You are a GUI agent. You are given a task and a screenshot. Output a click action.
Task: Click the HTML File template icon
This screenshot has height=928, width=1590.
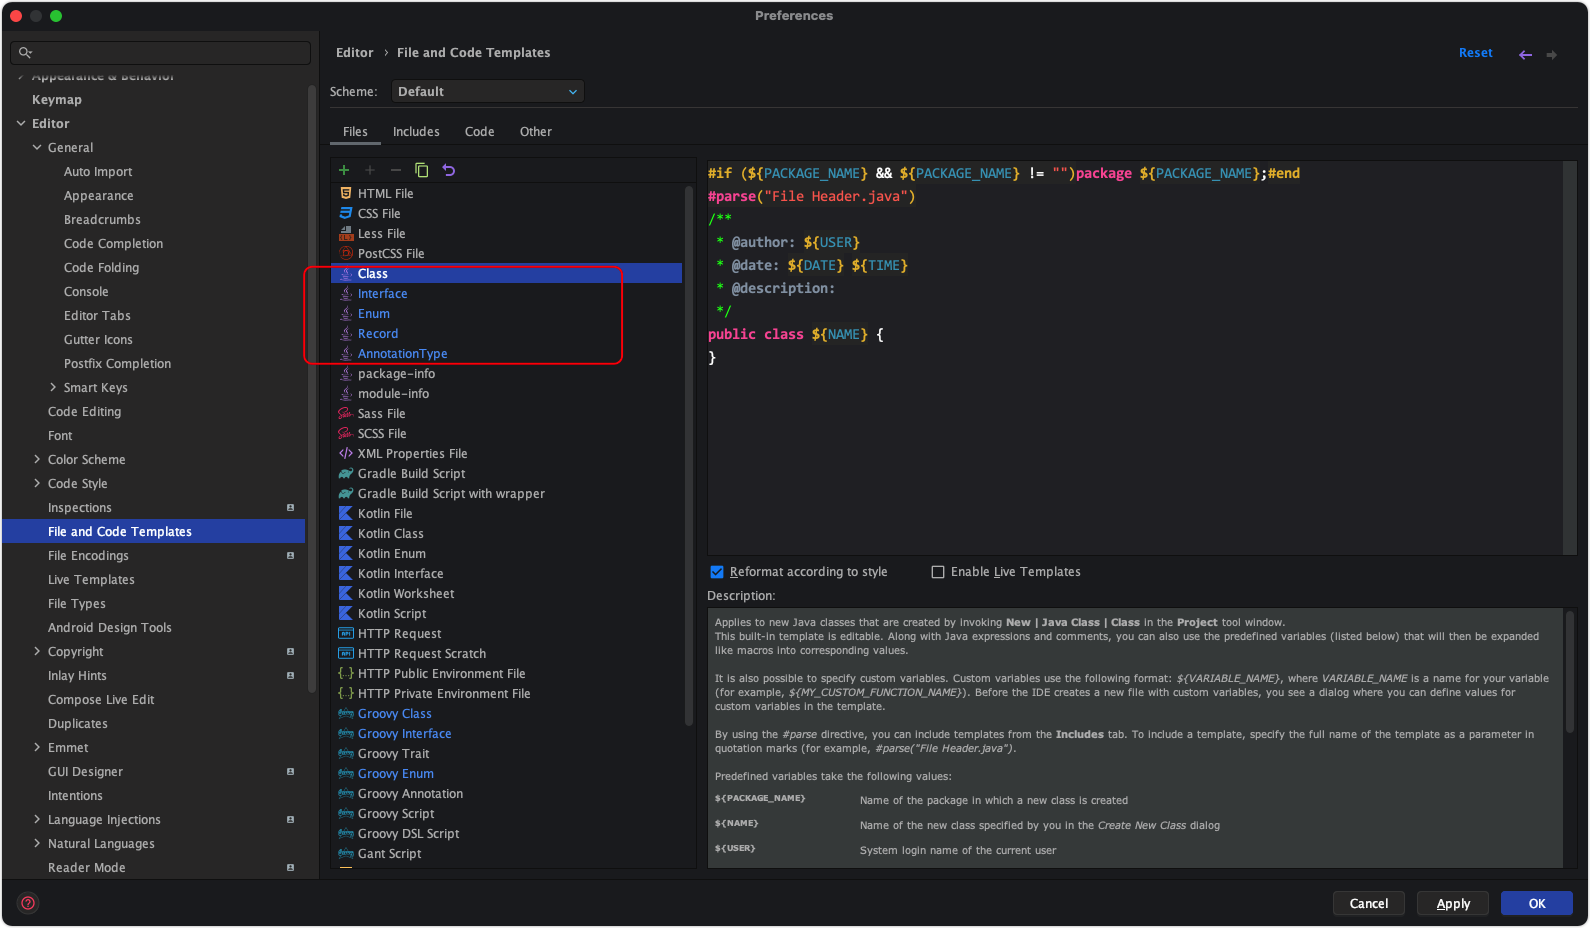[x=346, y=193]
